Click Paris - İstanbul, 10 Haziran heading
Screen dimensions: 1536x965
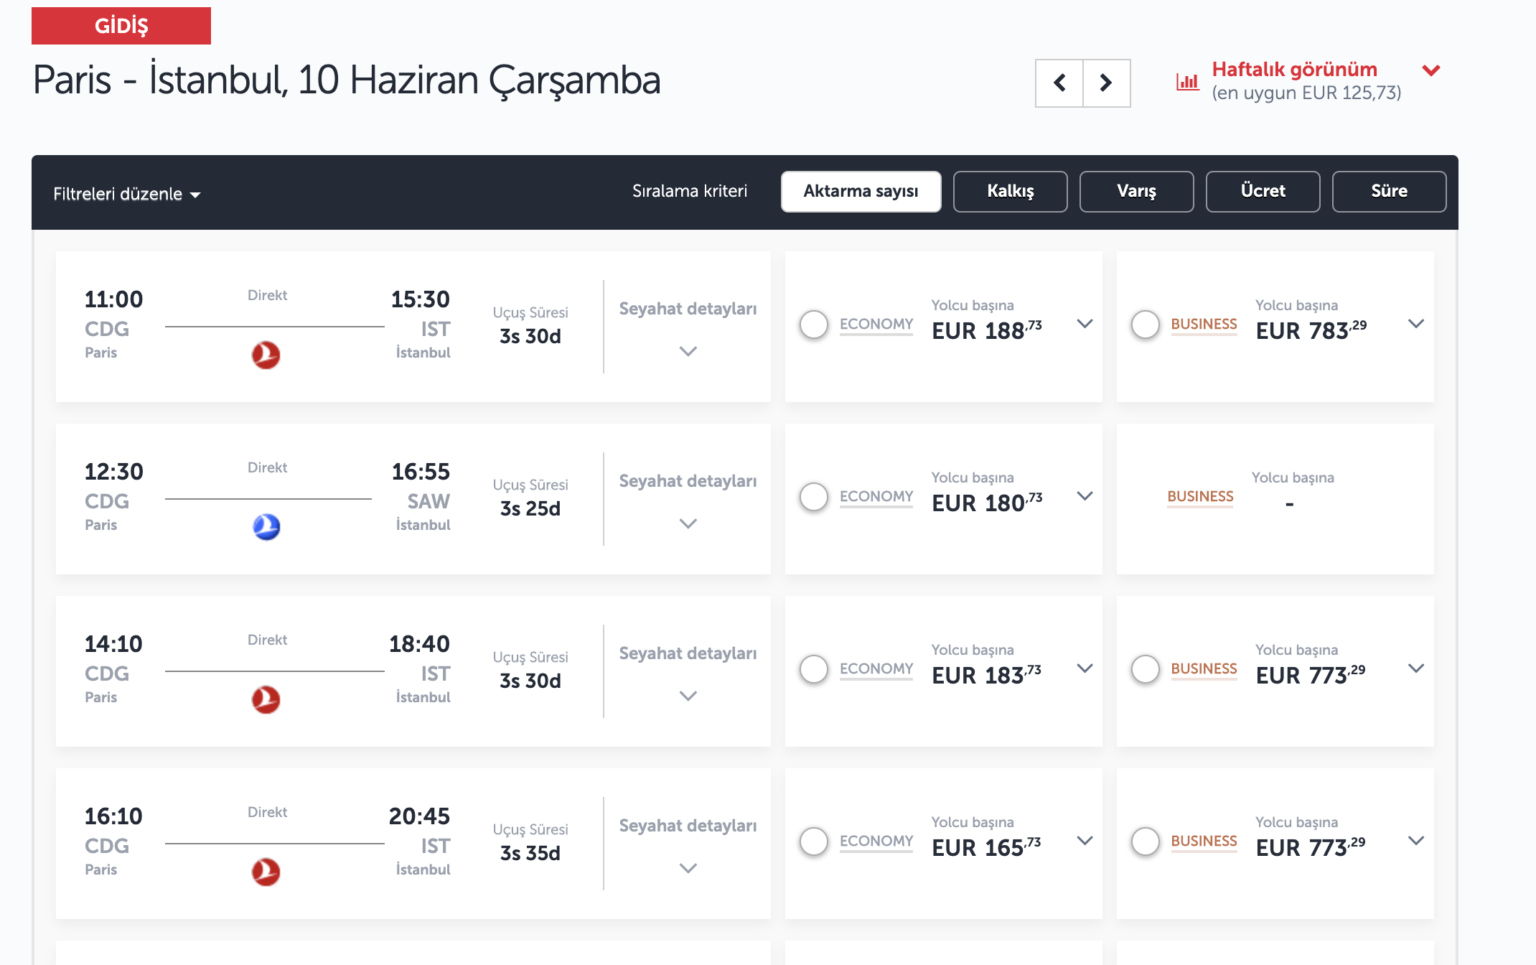tap(347, 80)
